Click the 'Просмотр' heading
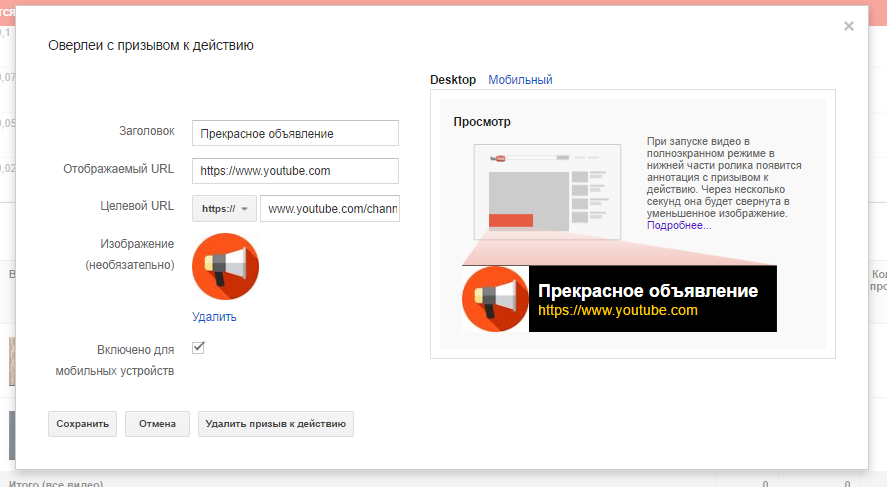 pyautogui.click(x=482, y=122)
